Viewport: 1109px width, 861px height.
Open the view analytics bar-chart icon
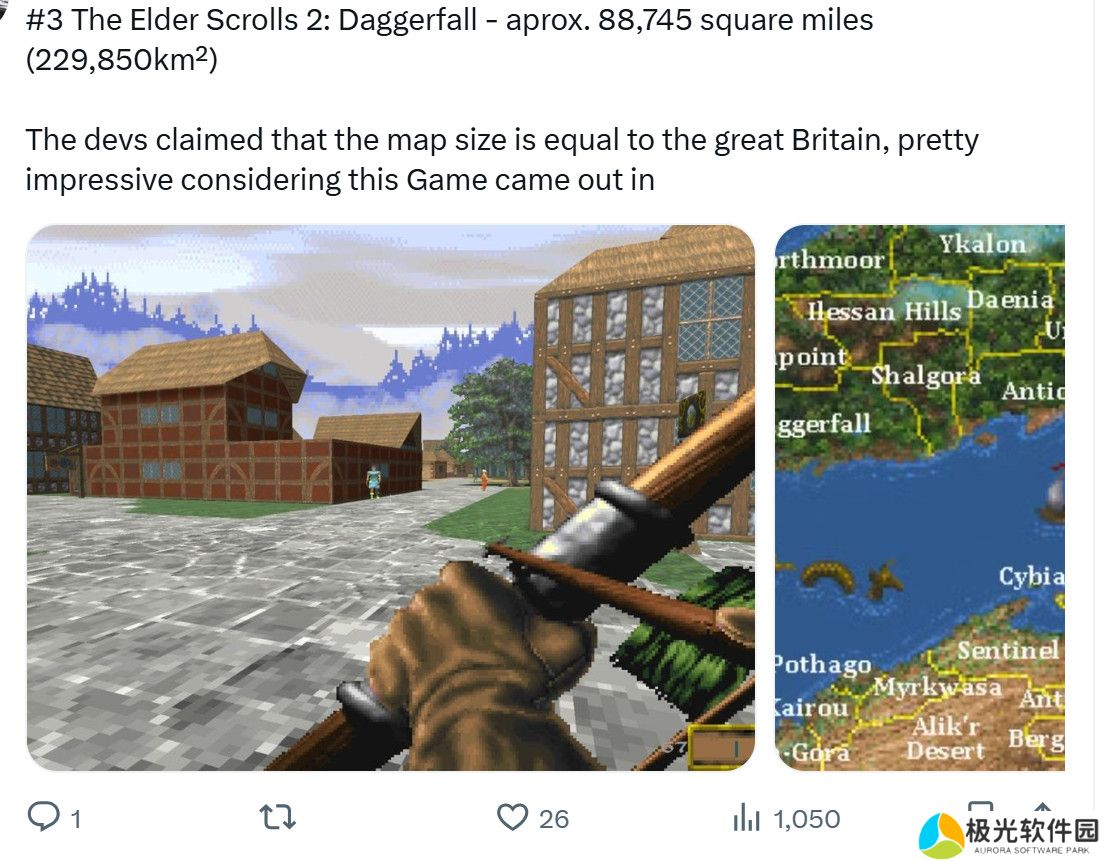point(746,817)
